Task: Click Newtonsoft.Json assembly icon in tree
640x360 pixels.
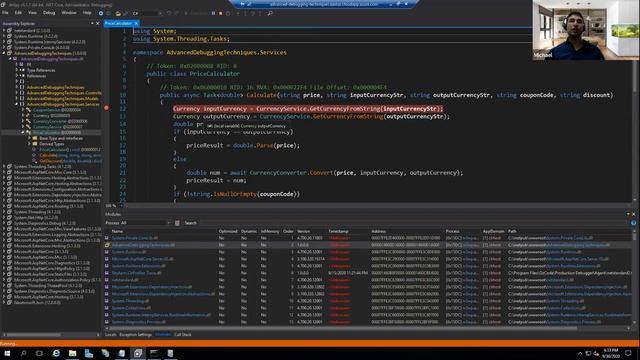Action: 9,302
